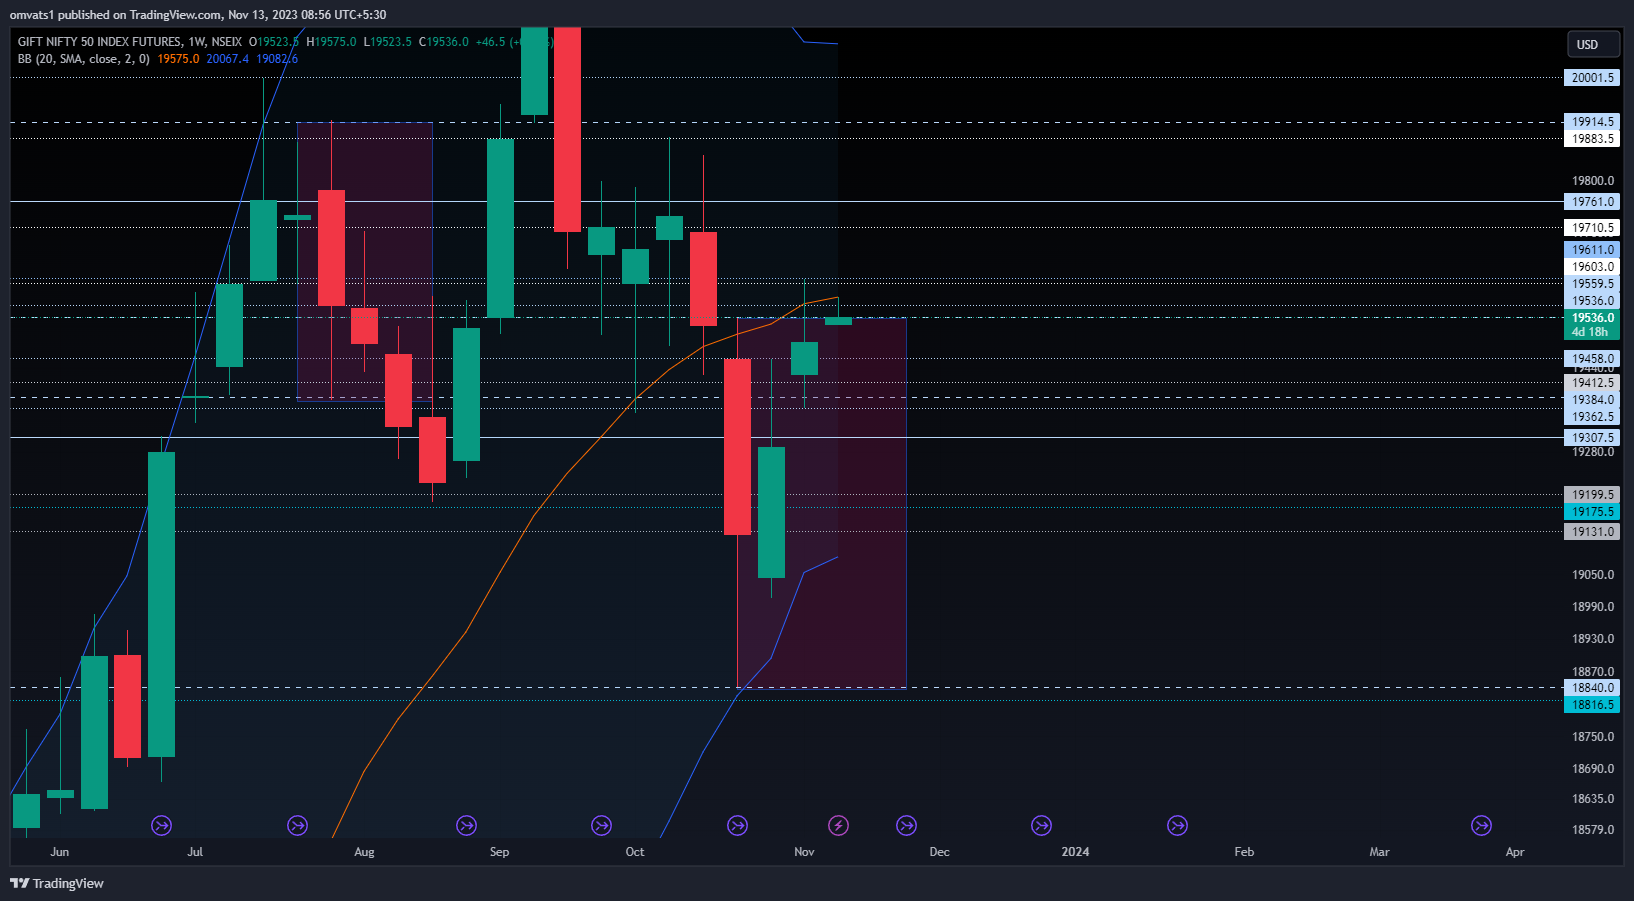Click the rollover event icon between Mar and Apr
Screen dimensions: 1634x901
1481,825
